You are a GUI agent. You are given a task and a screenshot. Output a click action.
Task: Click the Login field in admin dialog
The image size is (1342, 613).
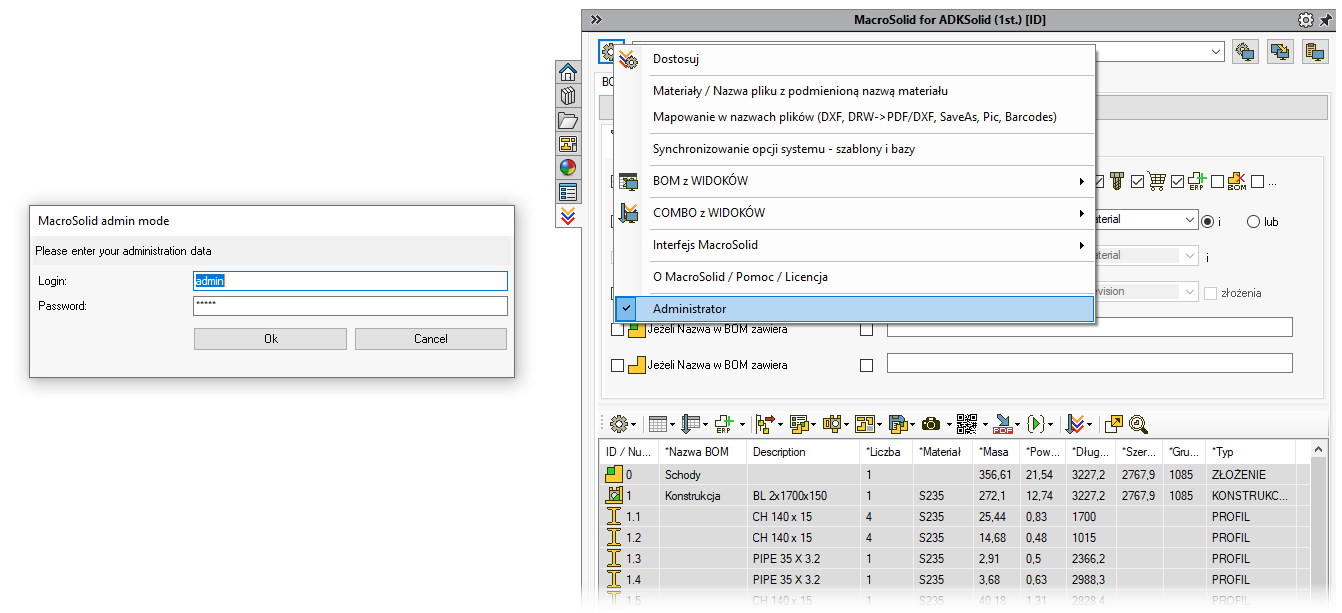tap(350, 282)
